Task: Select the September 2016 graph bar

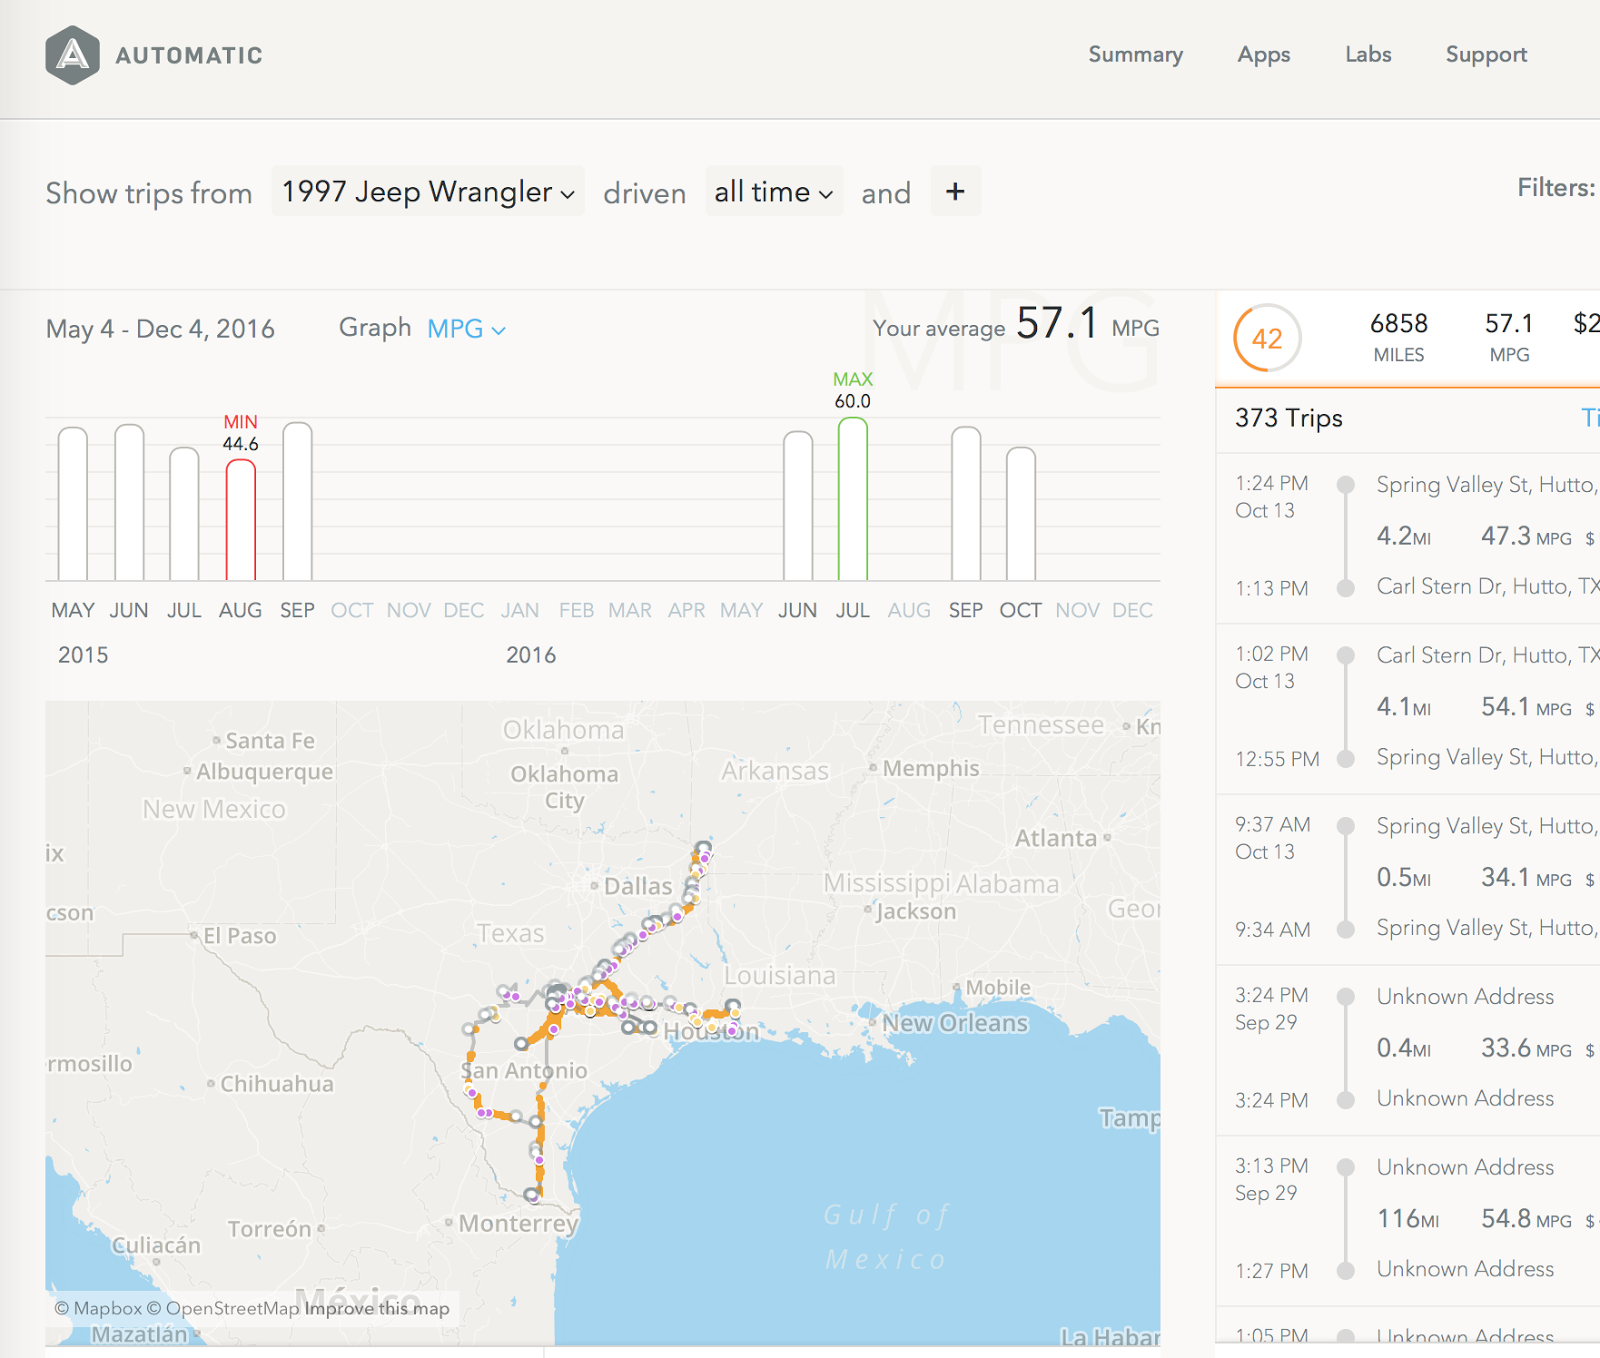Action: [966, 504]
